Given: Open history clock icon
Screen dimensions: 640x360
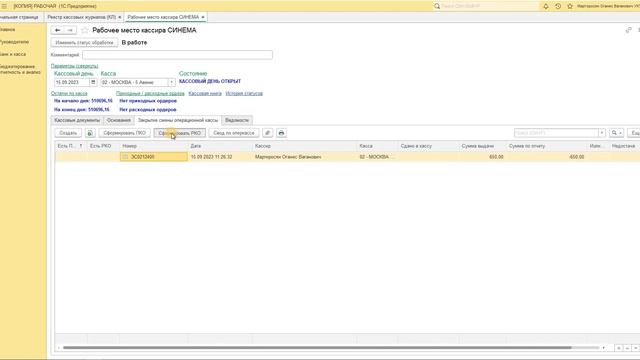Looking at the screenshot, I should tap(558, 6).
